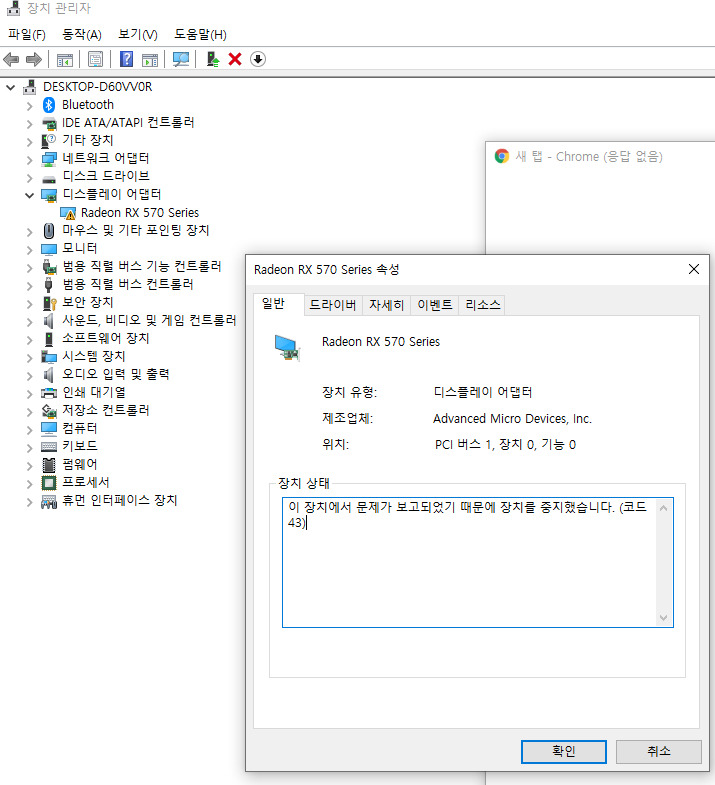Expand the 소프트웨어 장치 node
The width and height of the screenshot is (715, 785).
coord(30,340)
